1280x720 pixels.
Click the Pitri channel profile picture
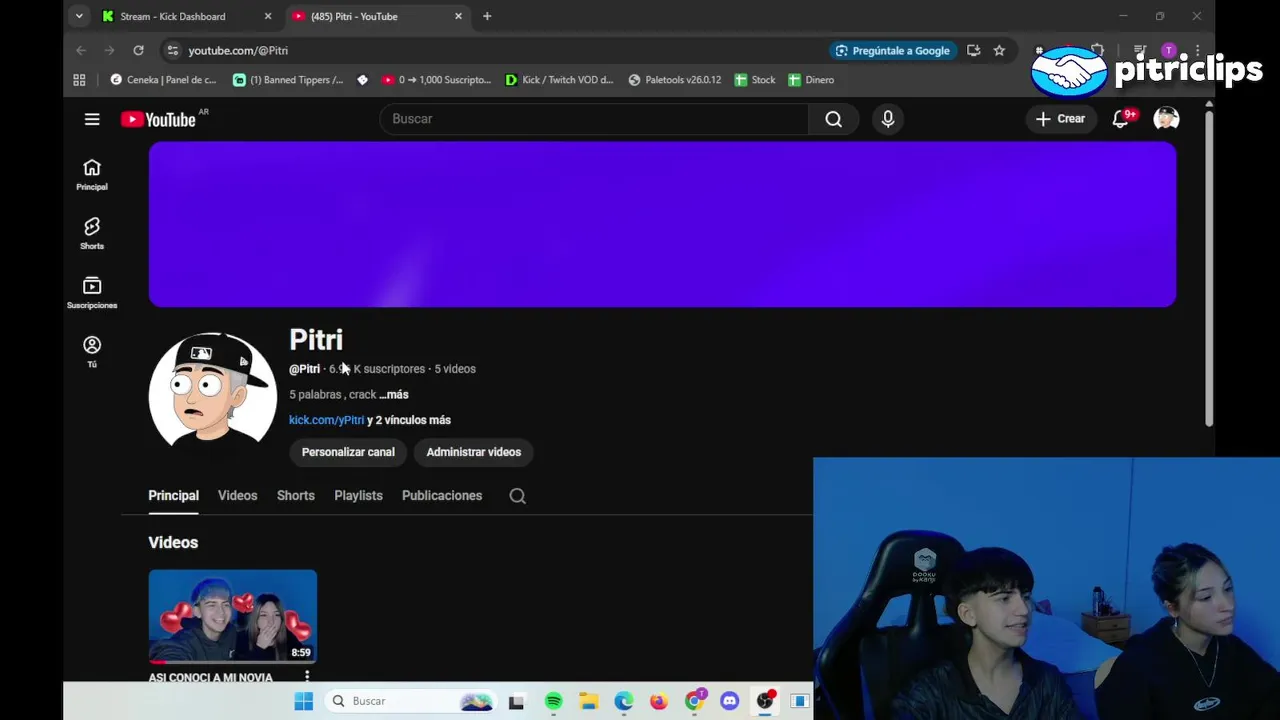coord(213,395)
